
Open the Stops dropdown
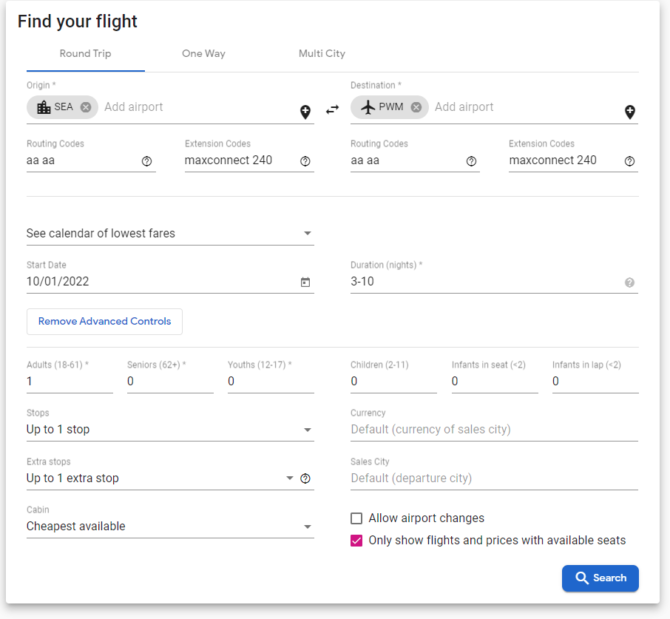[170, 429]
